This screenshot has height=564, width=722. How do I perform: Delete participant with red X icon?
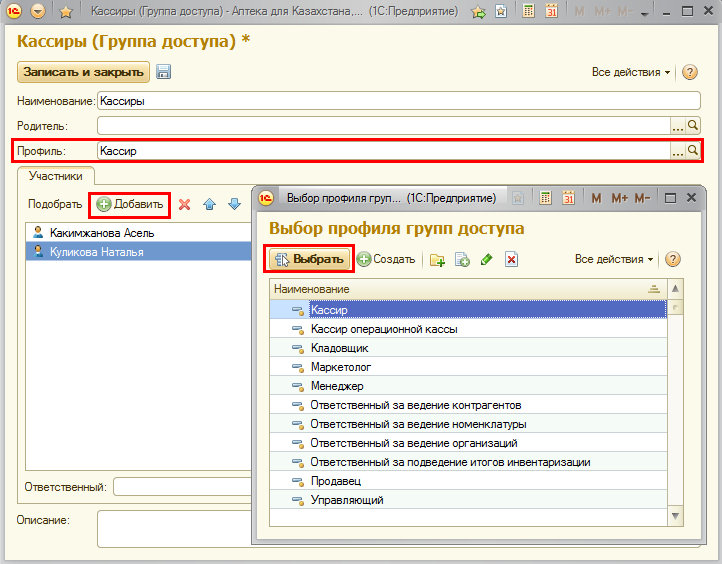(184, 204)
